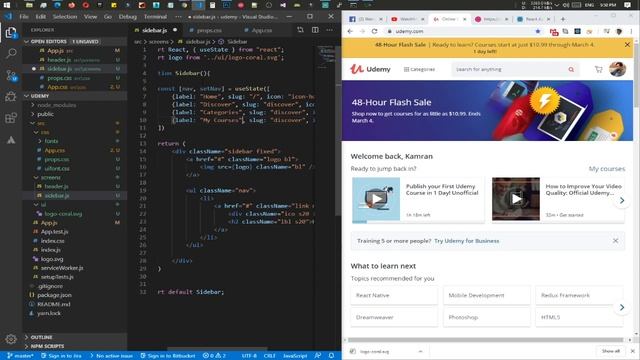Image resolution: width=640 pixels, height=360 pixels.
Task: Select the React Native topic button
Action: pos(394,295)
